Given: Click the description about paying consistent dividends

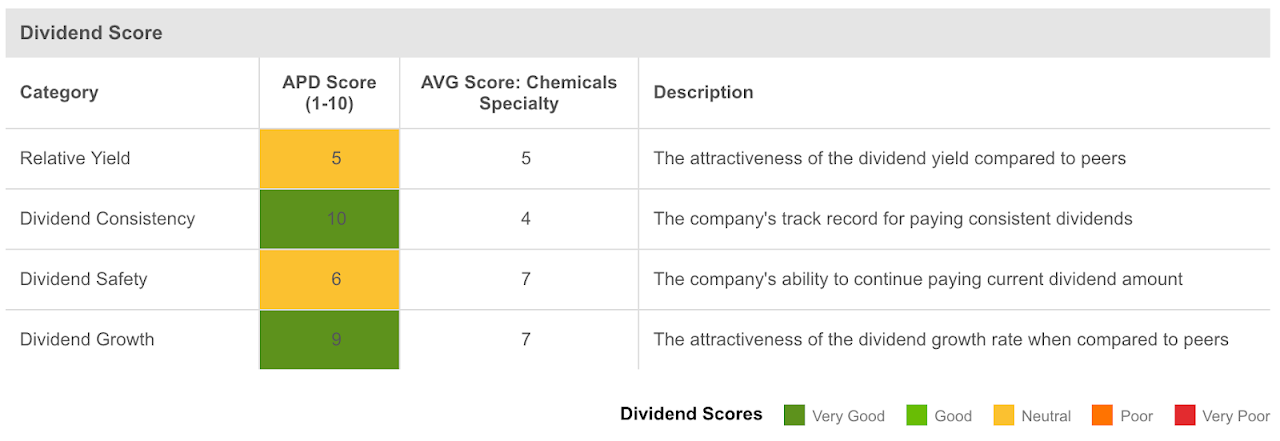Looking at the screenshot, I should (x=892, y=218).
